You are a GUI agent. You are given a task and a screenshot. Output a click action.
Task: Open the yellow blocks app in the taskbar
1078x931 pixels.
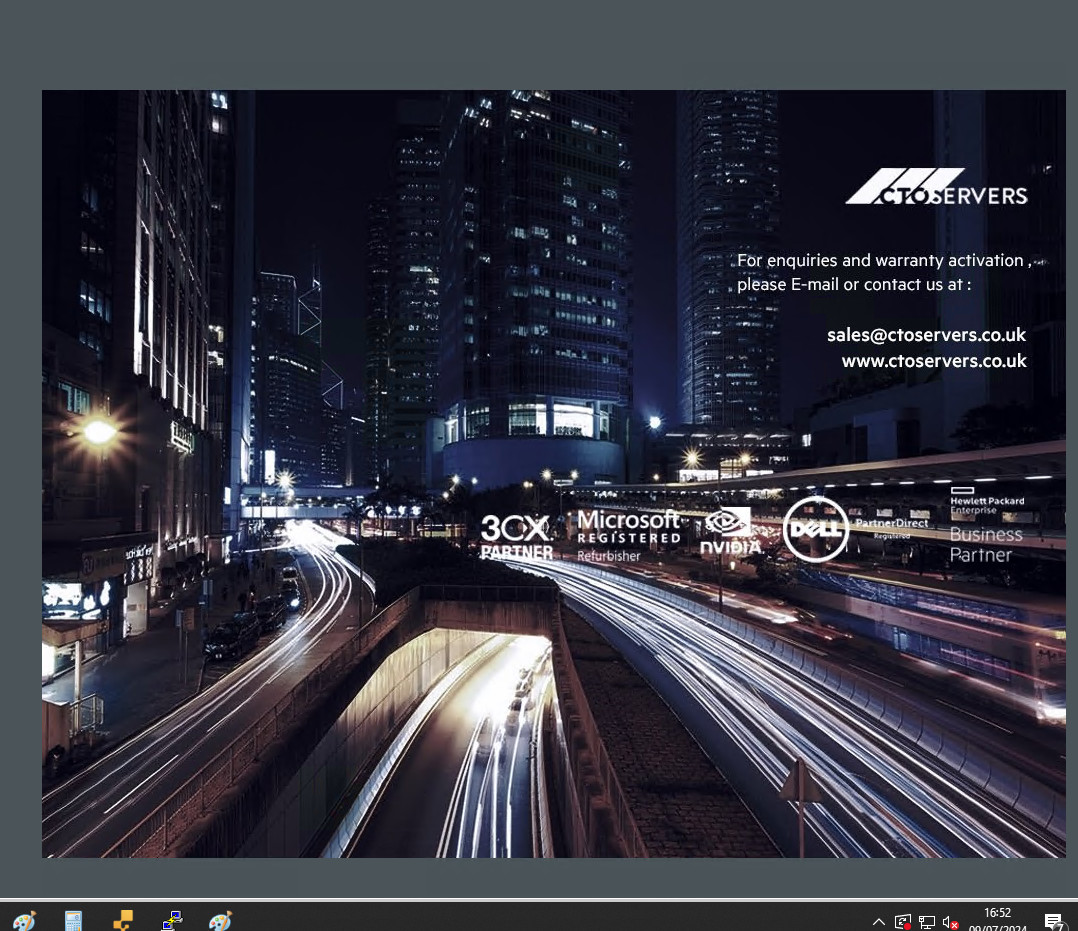pyautogui.click(x=123, y=921)
